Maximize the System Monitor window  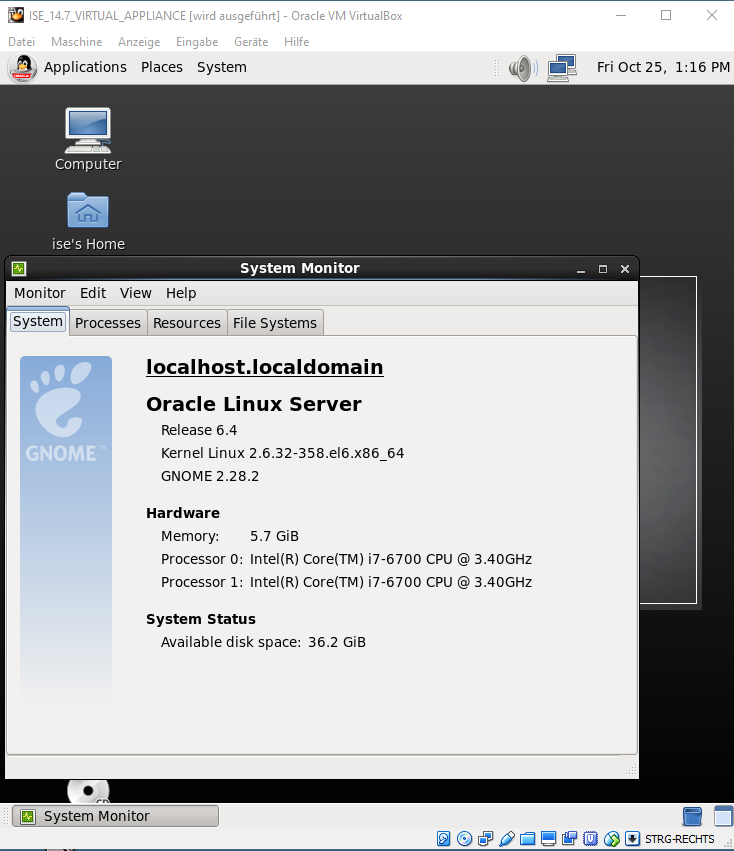click(x=603, y=269)
